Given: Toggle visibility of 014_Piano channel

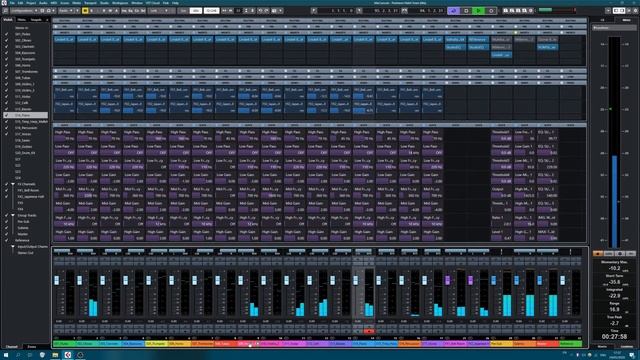Looking at the screenshot, I should 6,116.
